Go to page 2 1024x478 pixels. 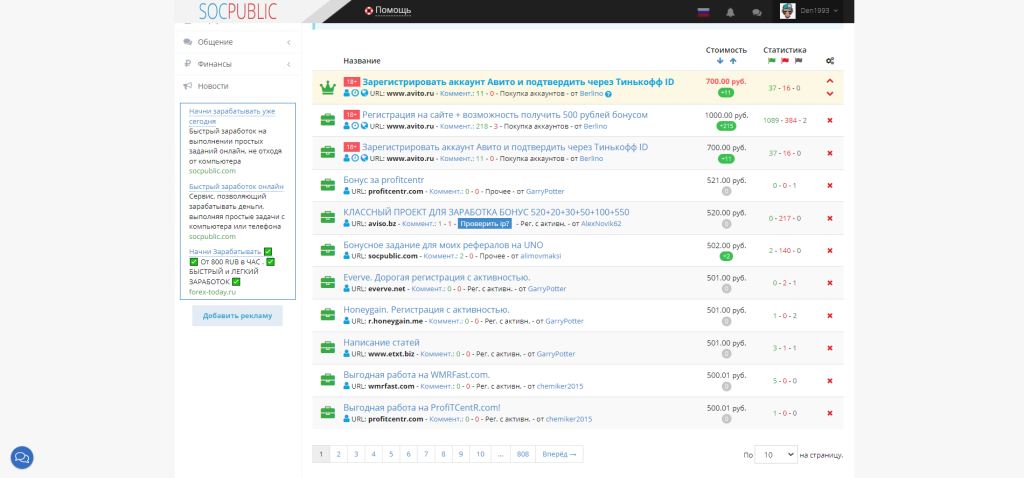[338, 454]
